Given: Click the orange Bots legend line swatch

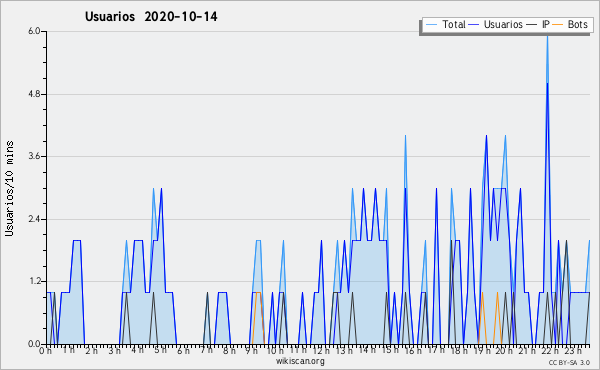Looking at the screenshot, I should [x=558, y=25].
